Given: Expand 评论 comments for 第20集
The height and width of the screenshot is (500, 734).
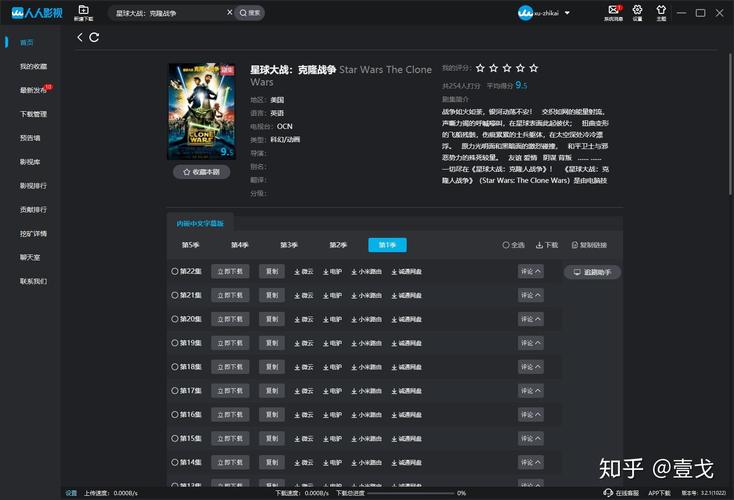Looking at the screenshot, I should (530, 319).
